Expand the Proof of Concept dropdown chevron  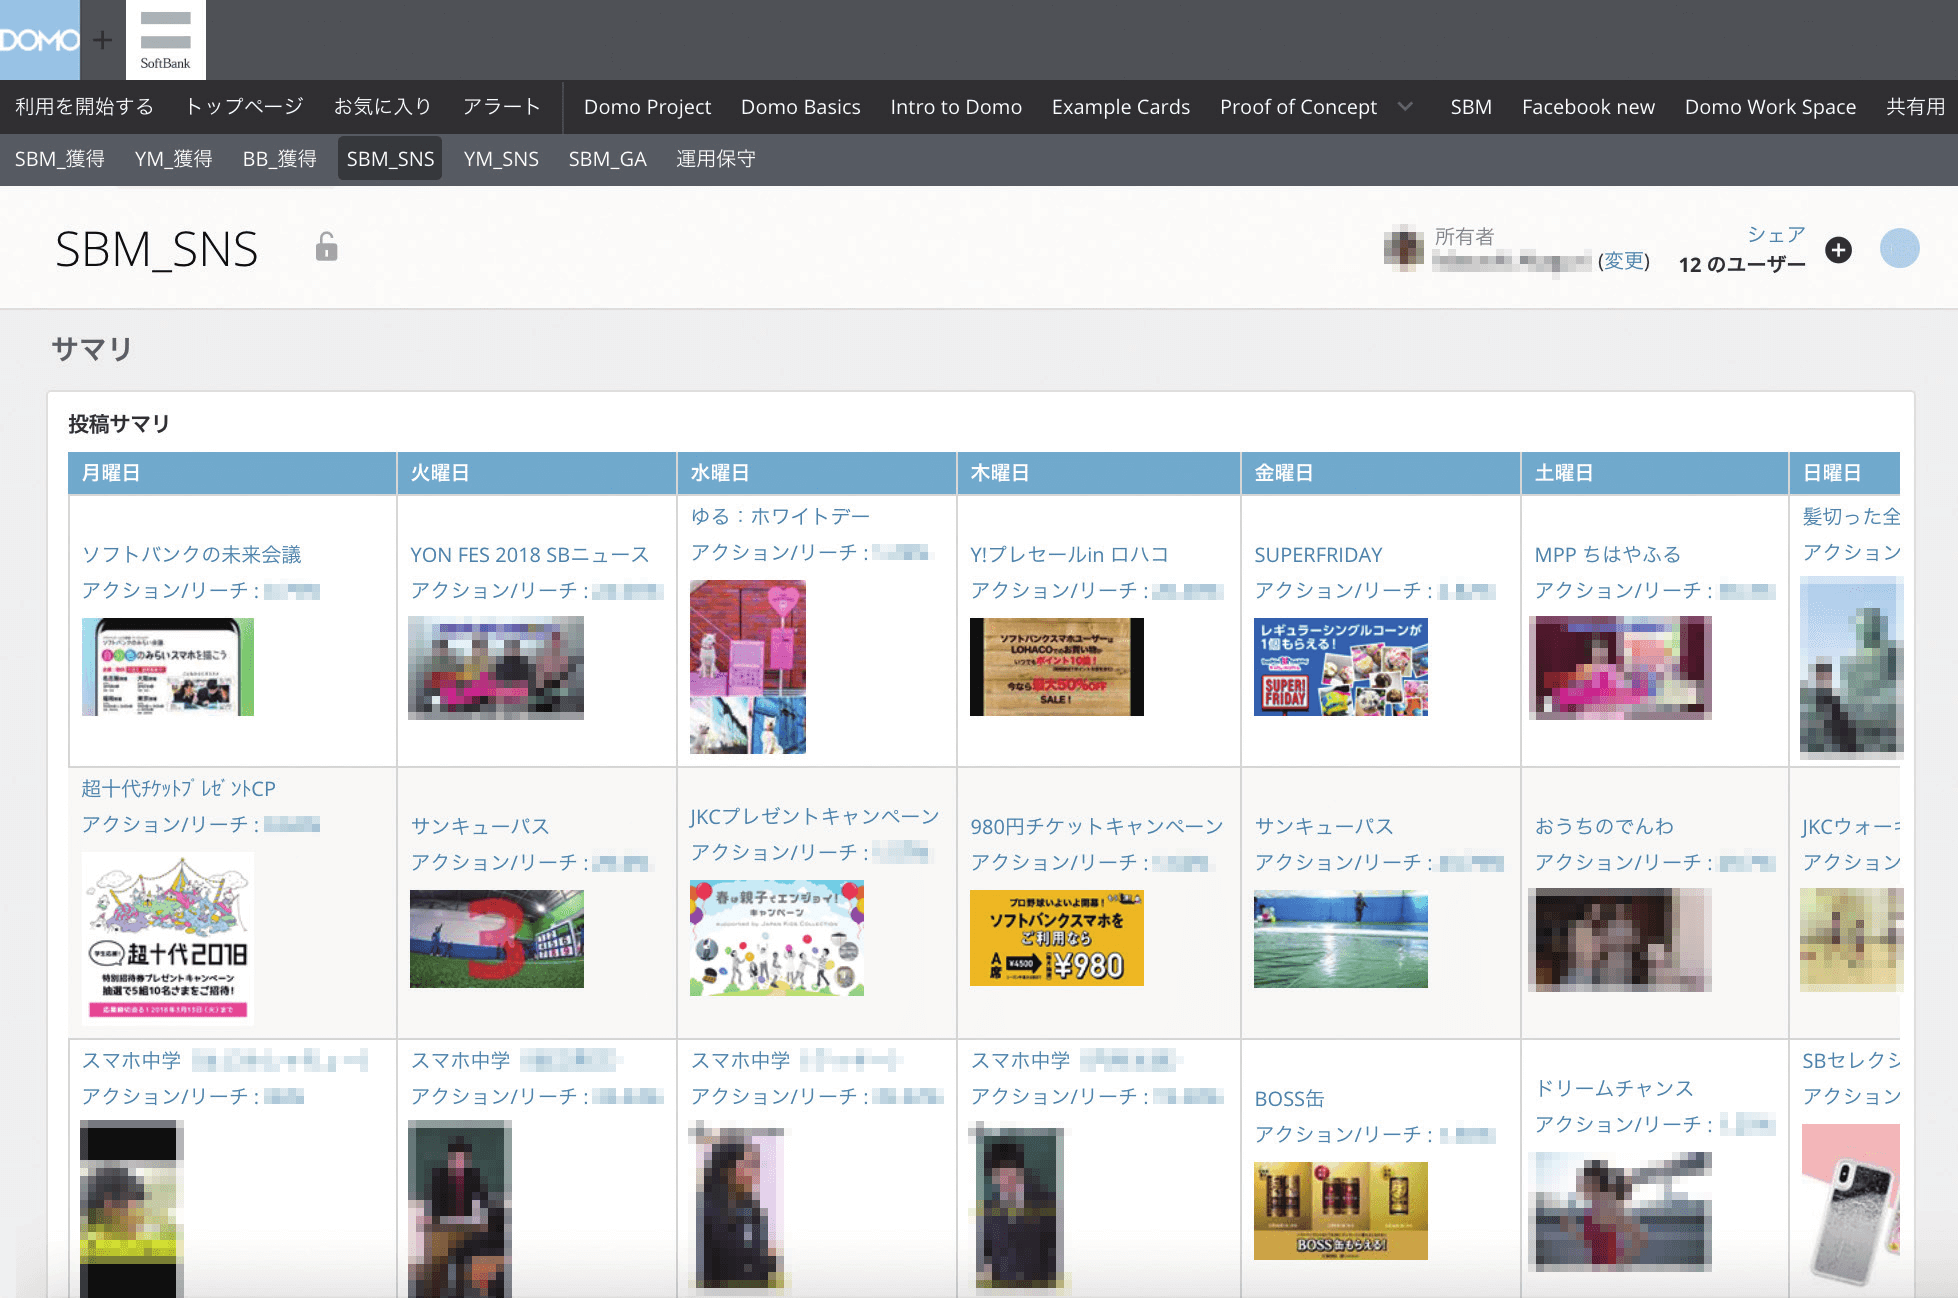click(1406, 106)
